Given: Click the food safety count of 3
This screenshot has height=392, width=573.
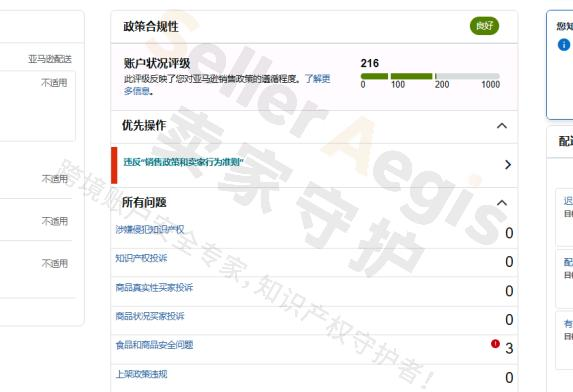Looking at the screenshot, I should [509, 349].
